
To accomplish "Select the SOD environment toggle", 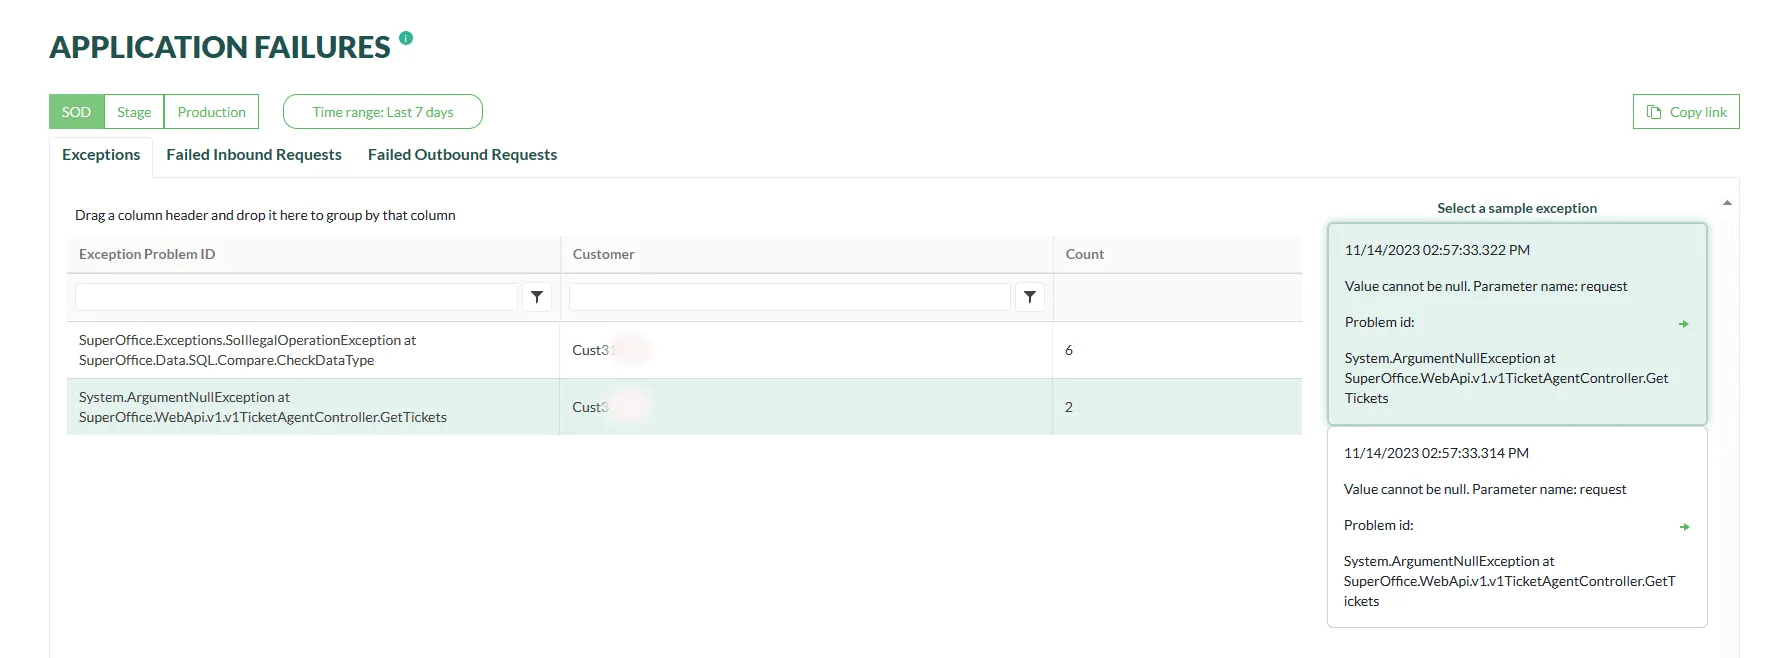I will tap(76, 112).
